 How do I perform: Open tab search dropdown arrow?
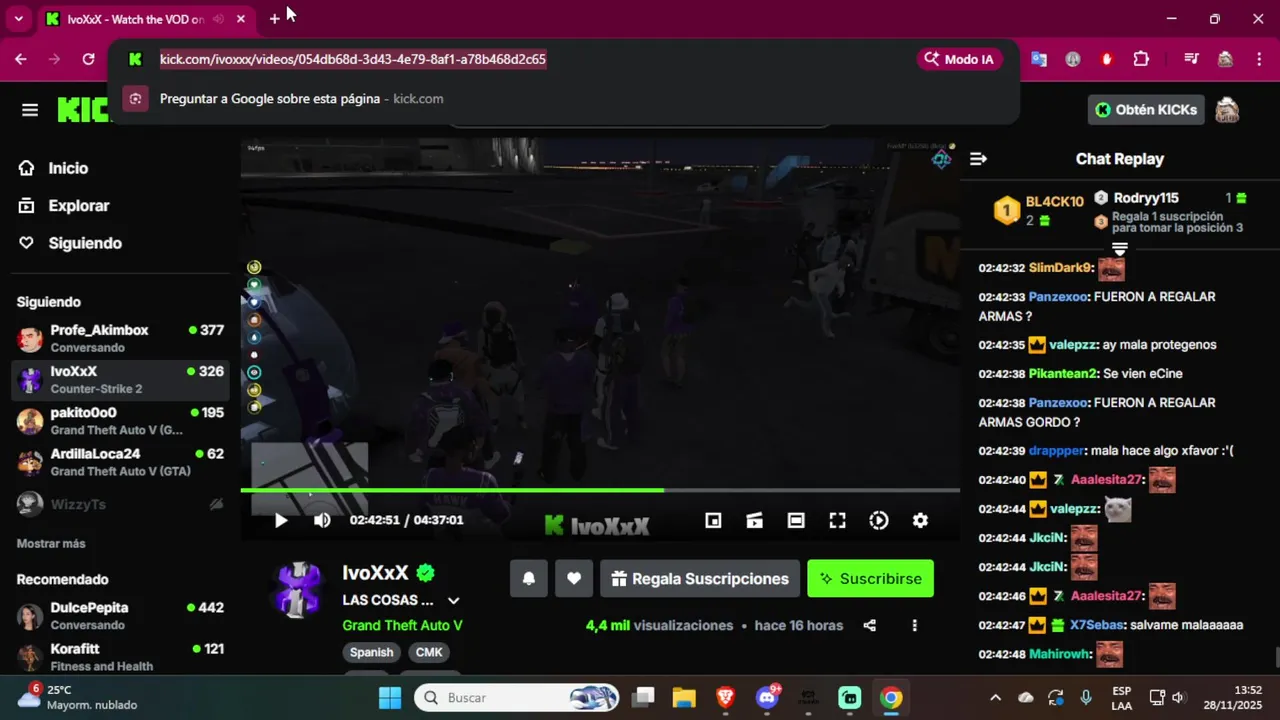click(18, 18)
